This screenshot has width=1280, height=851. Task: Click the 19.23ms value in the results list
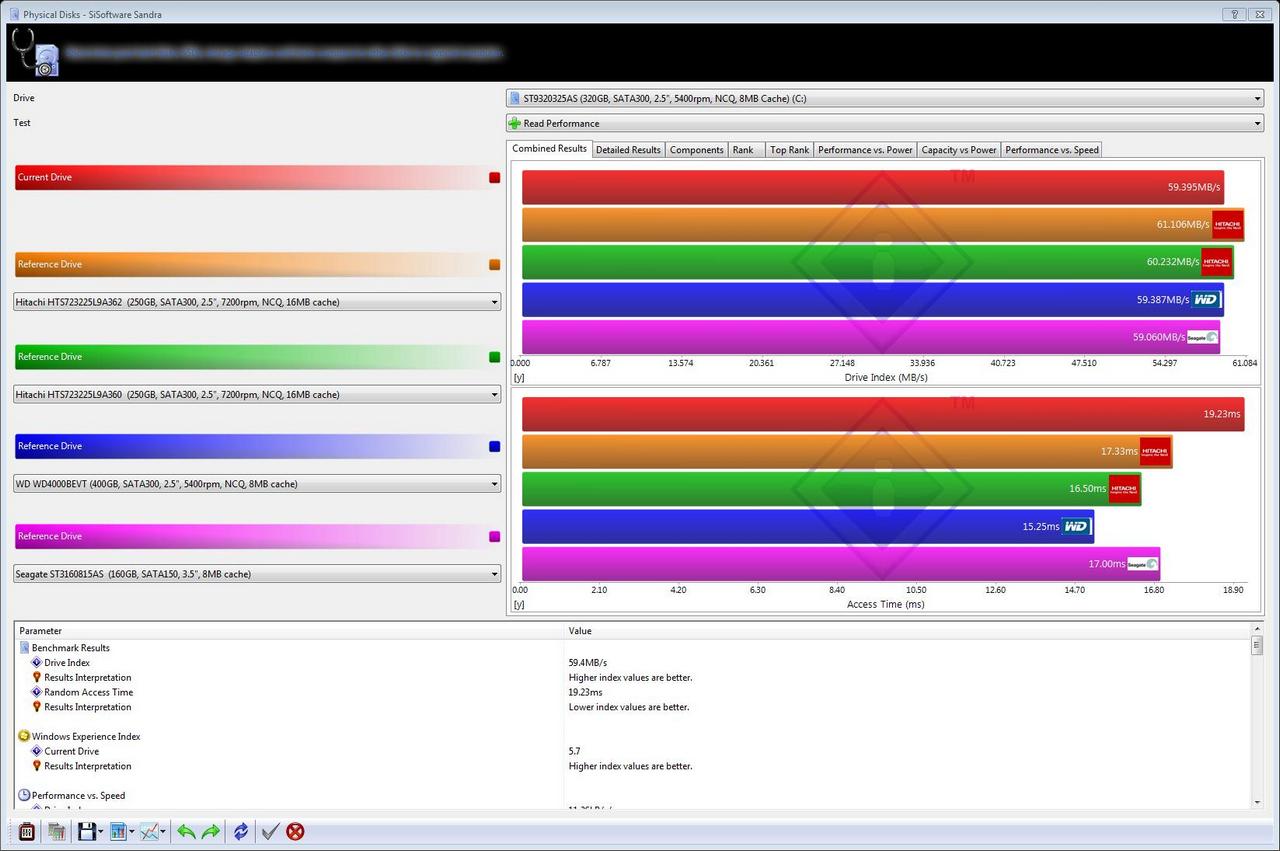(x=585, y=692)
